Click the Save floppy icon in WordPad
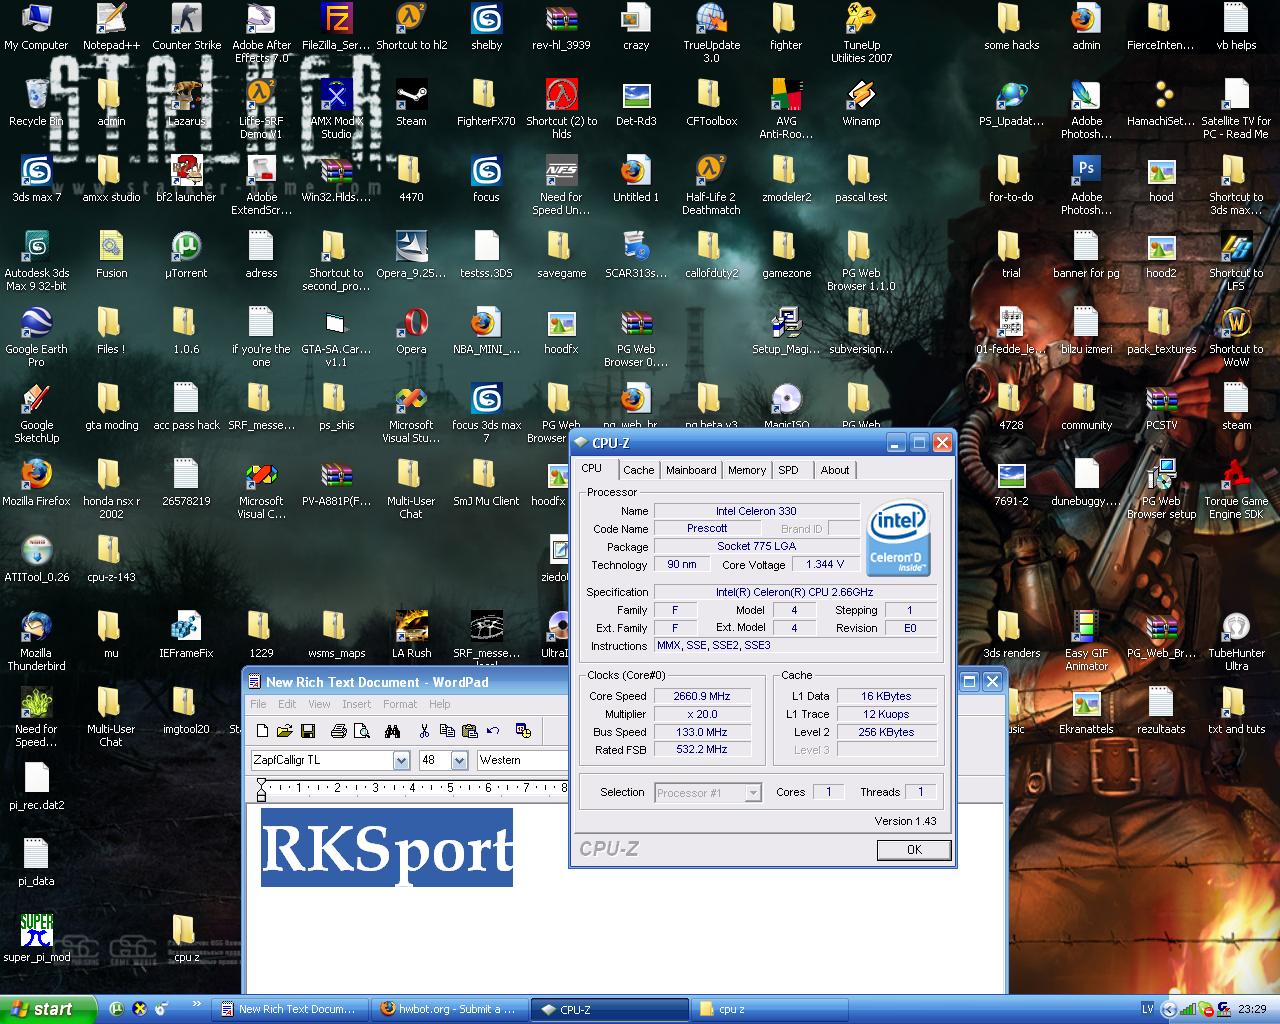1280x1024 pixels. click(x=308, y=731)
